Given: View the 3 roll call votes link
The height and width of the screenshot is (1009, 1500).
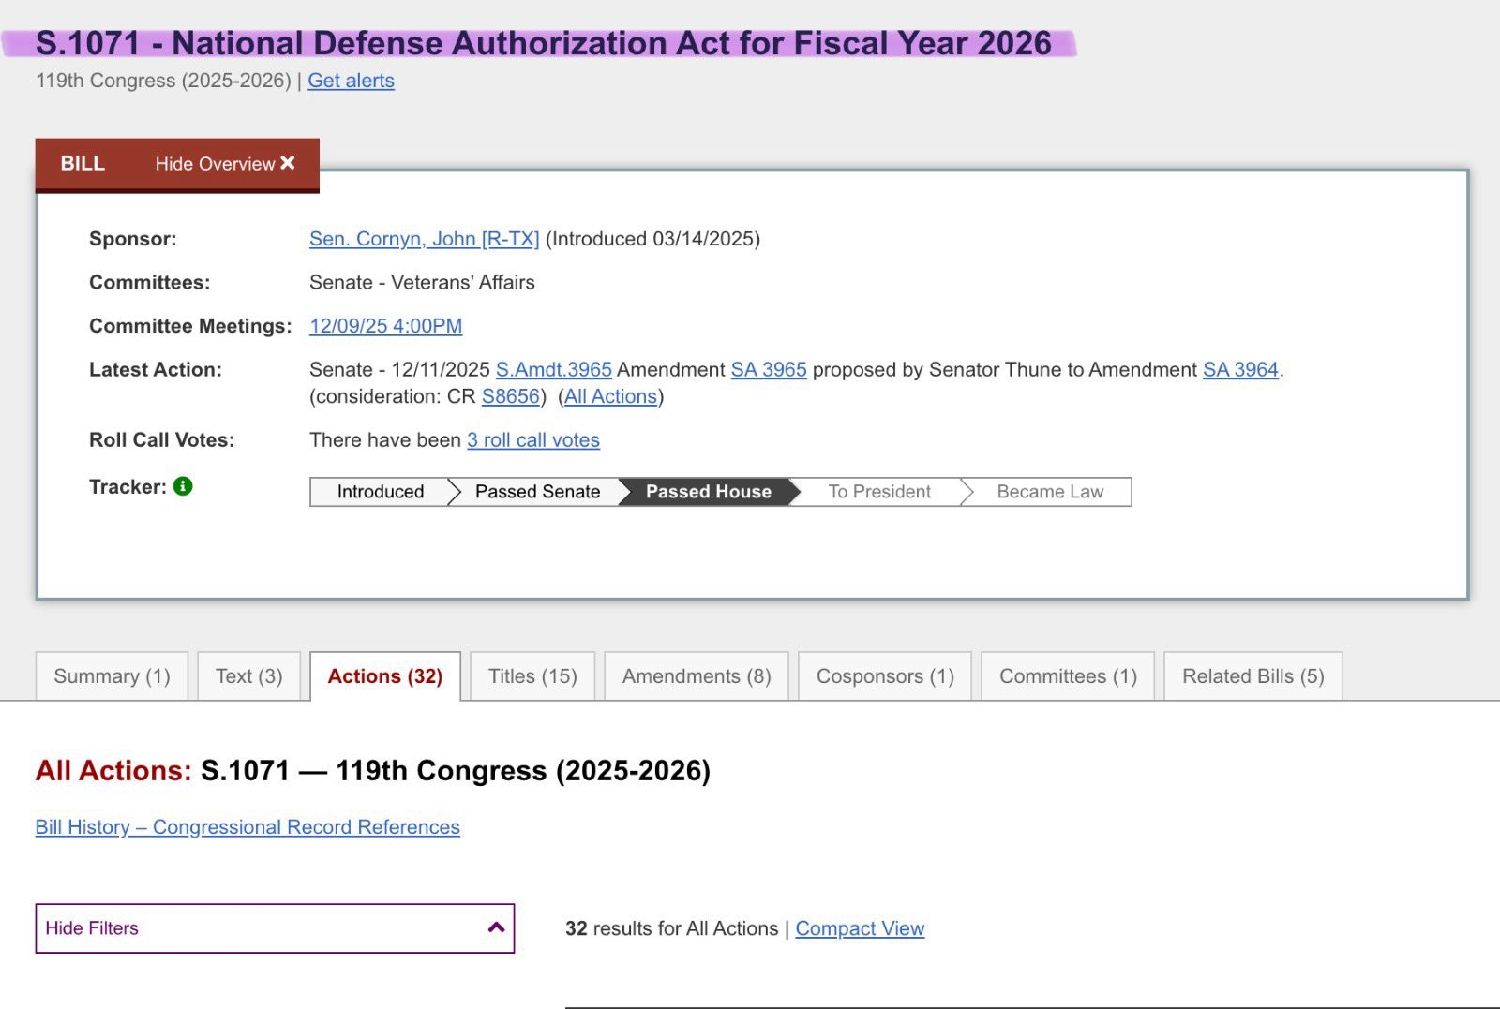Looking at the screenshot, I should (x=533, y=441).
